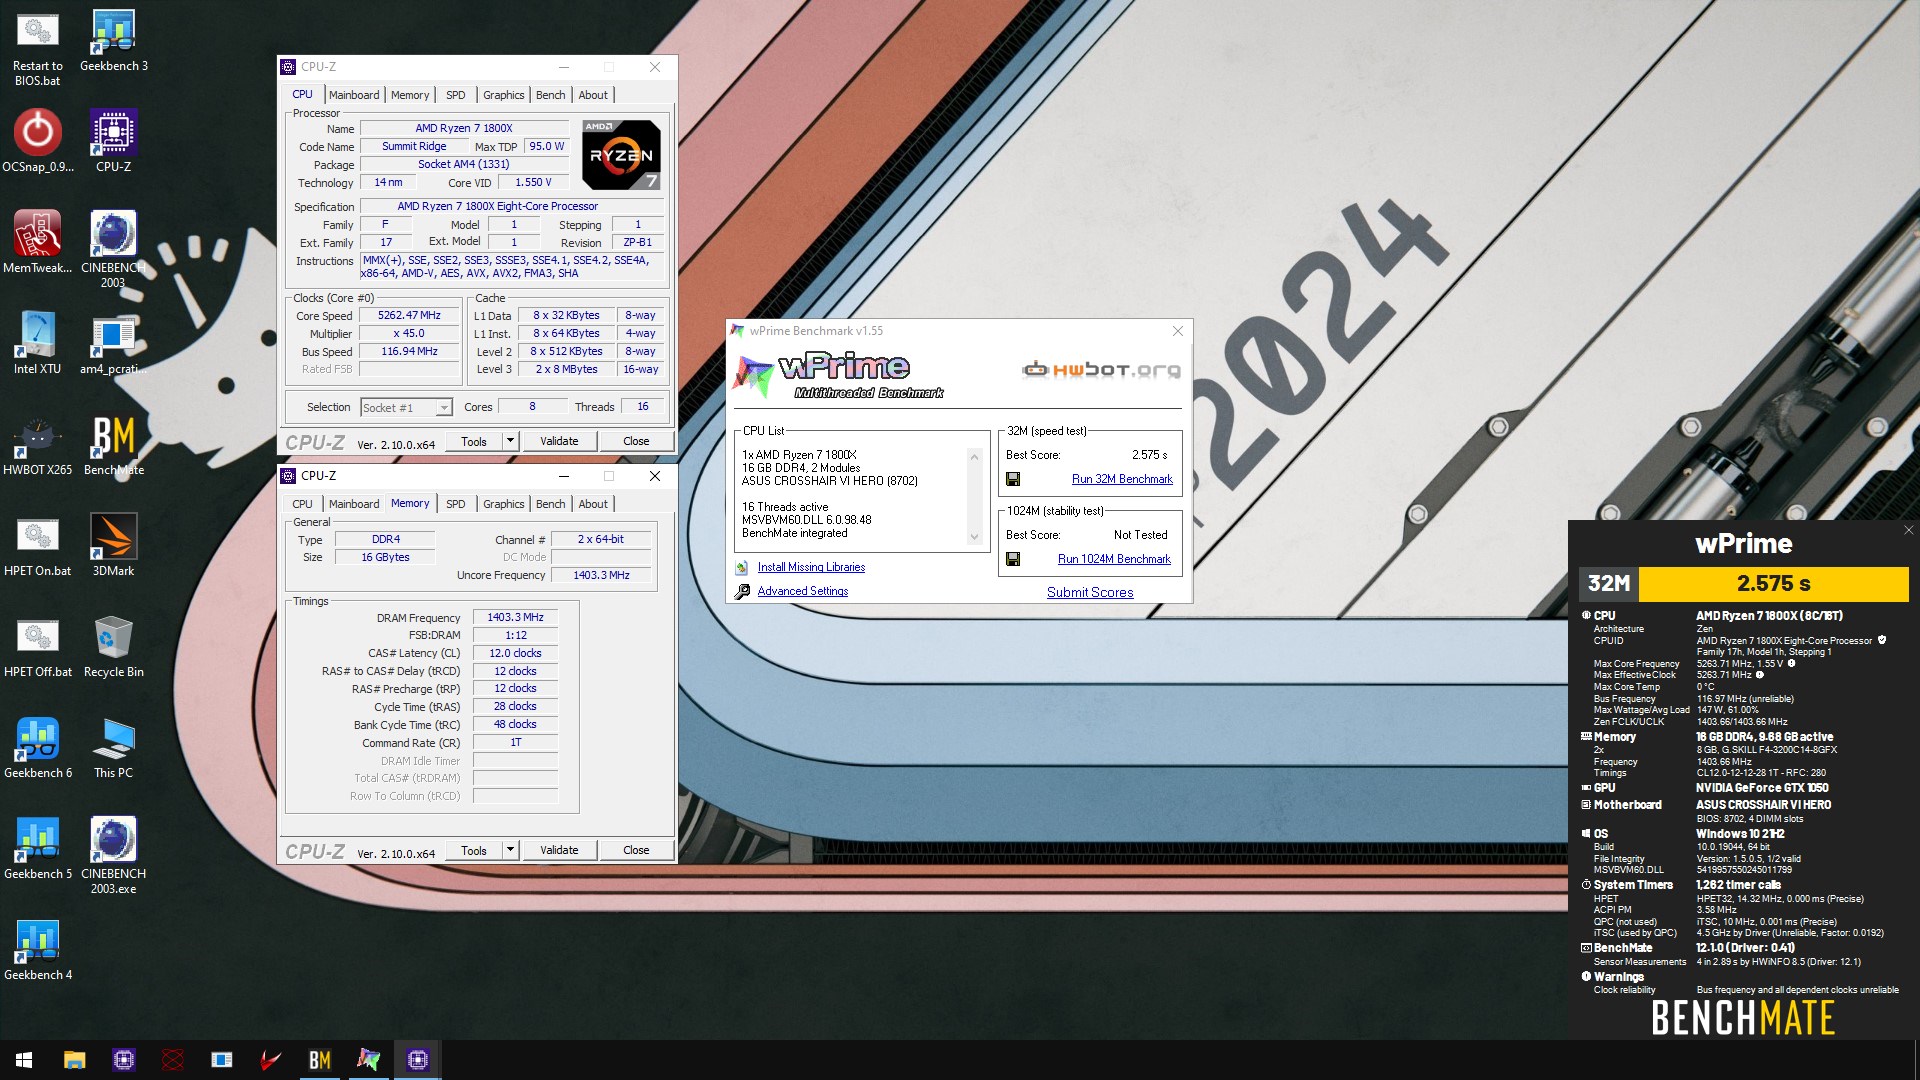1920x1080 pixels.
Task: Select the Geekbench 4 desktop shortcut
Action: click(x=37, y=949)
